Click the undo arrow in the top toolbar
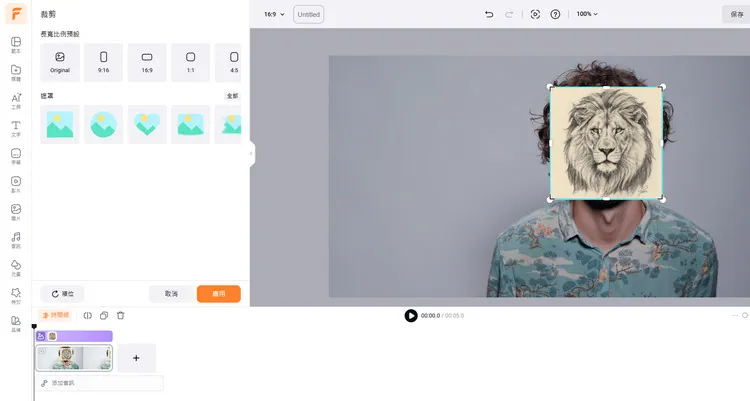 pyautogui.click(x=489, y=14)
